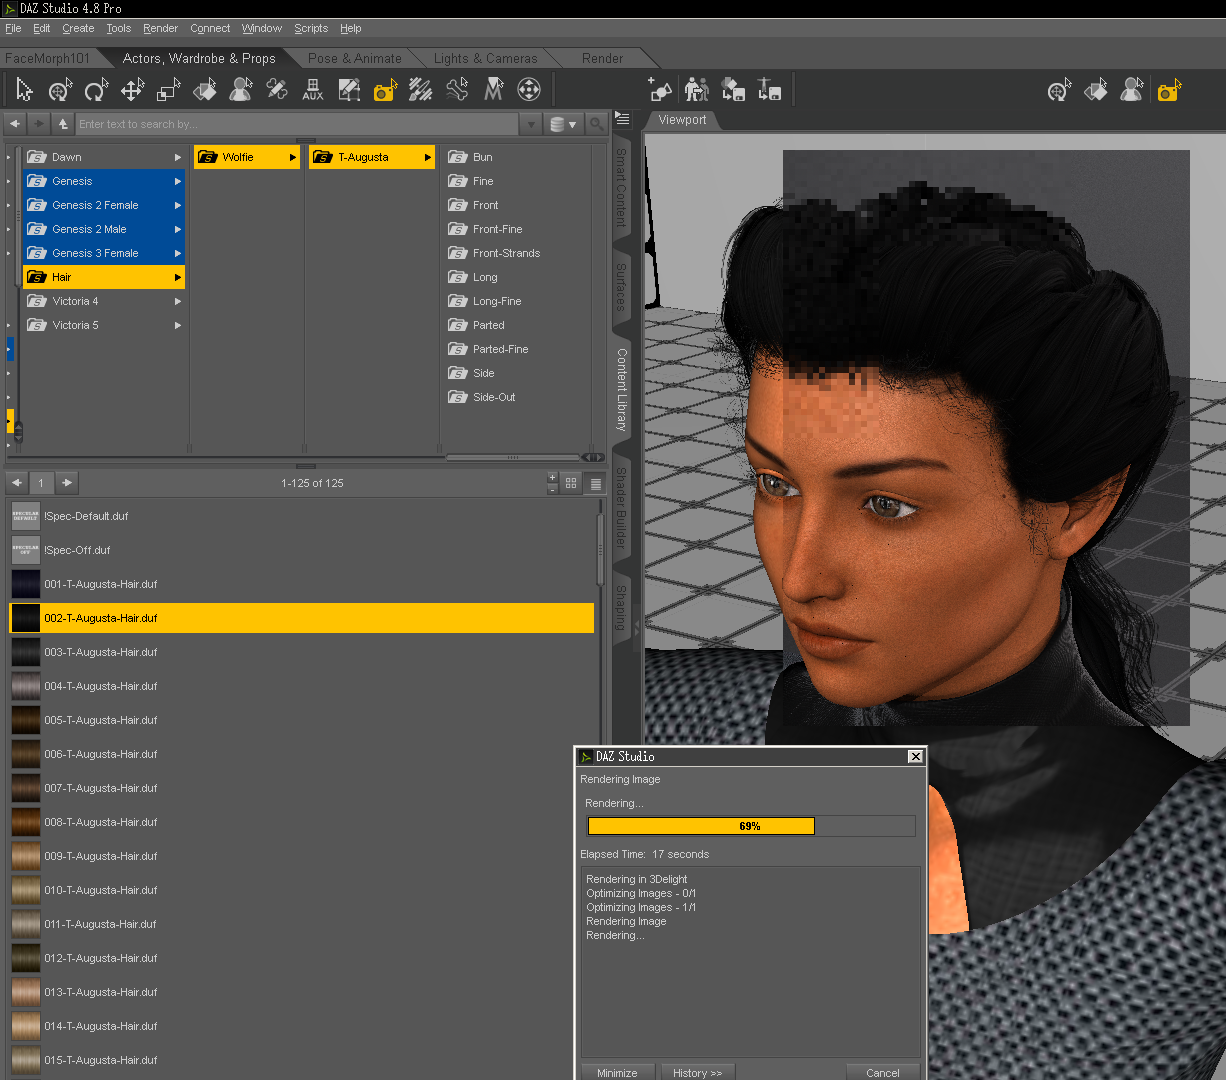Go forward in content library navigation
Viewport: 1226px width, 1080px height.
click(39, 124)
